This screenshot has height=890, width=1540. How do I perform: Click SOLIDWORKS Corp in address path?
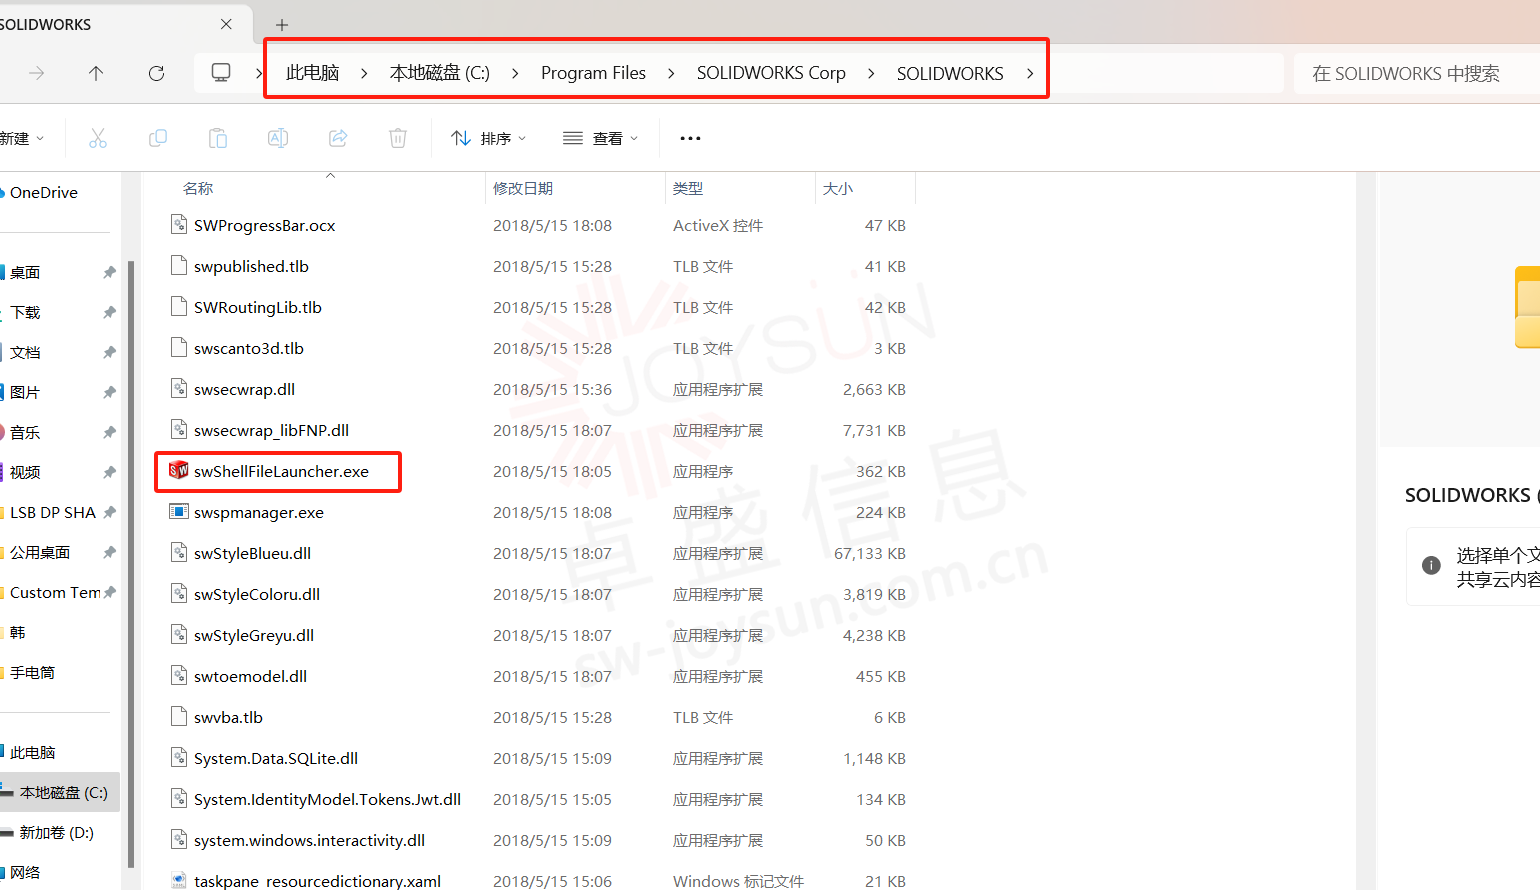point(770,73)
